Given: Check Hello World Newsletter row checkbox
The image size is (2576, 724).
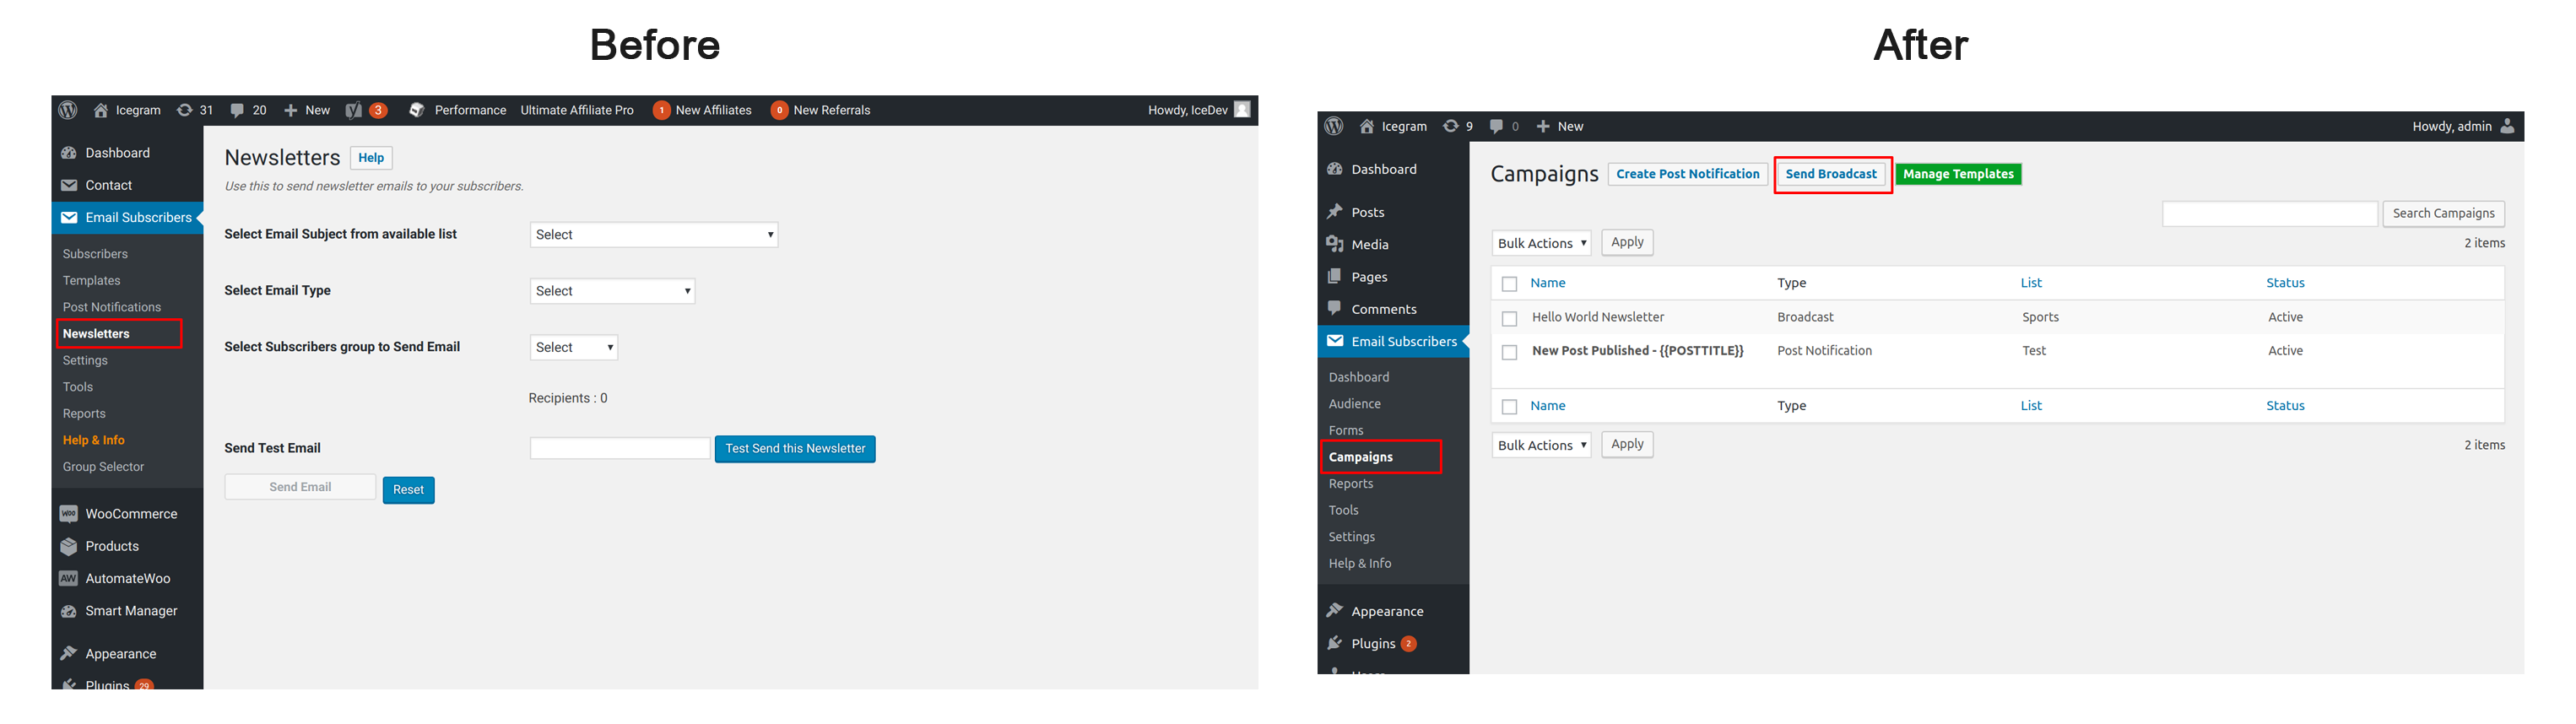Looking at the screenshot, I should [x=1510, y=319].
